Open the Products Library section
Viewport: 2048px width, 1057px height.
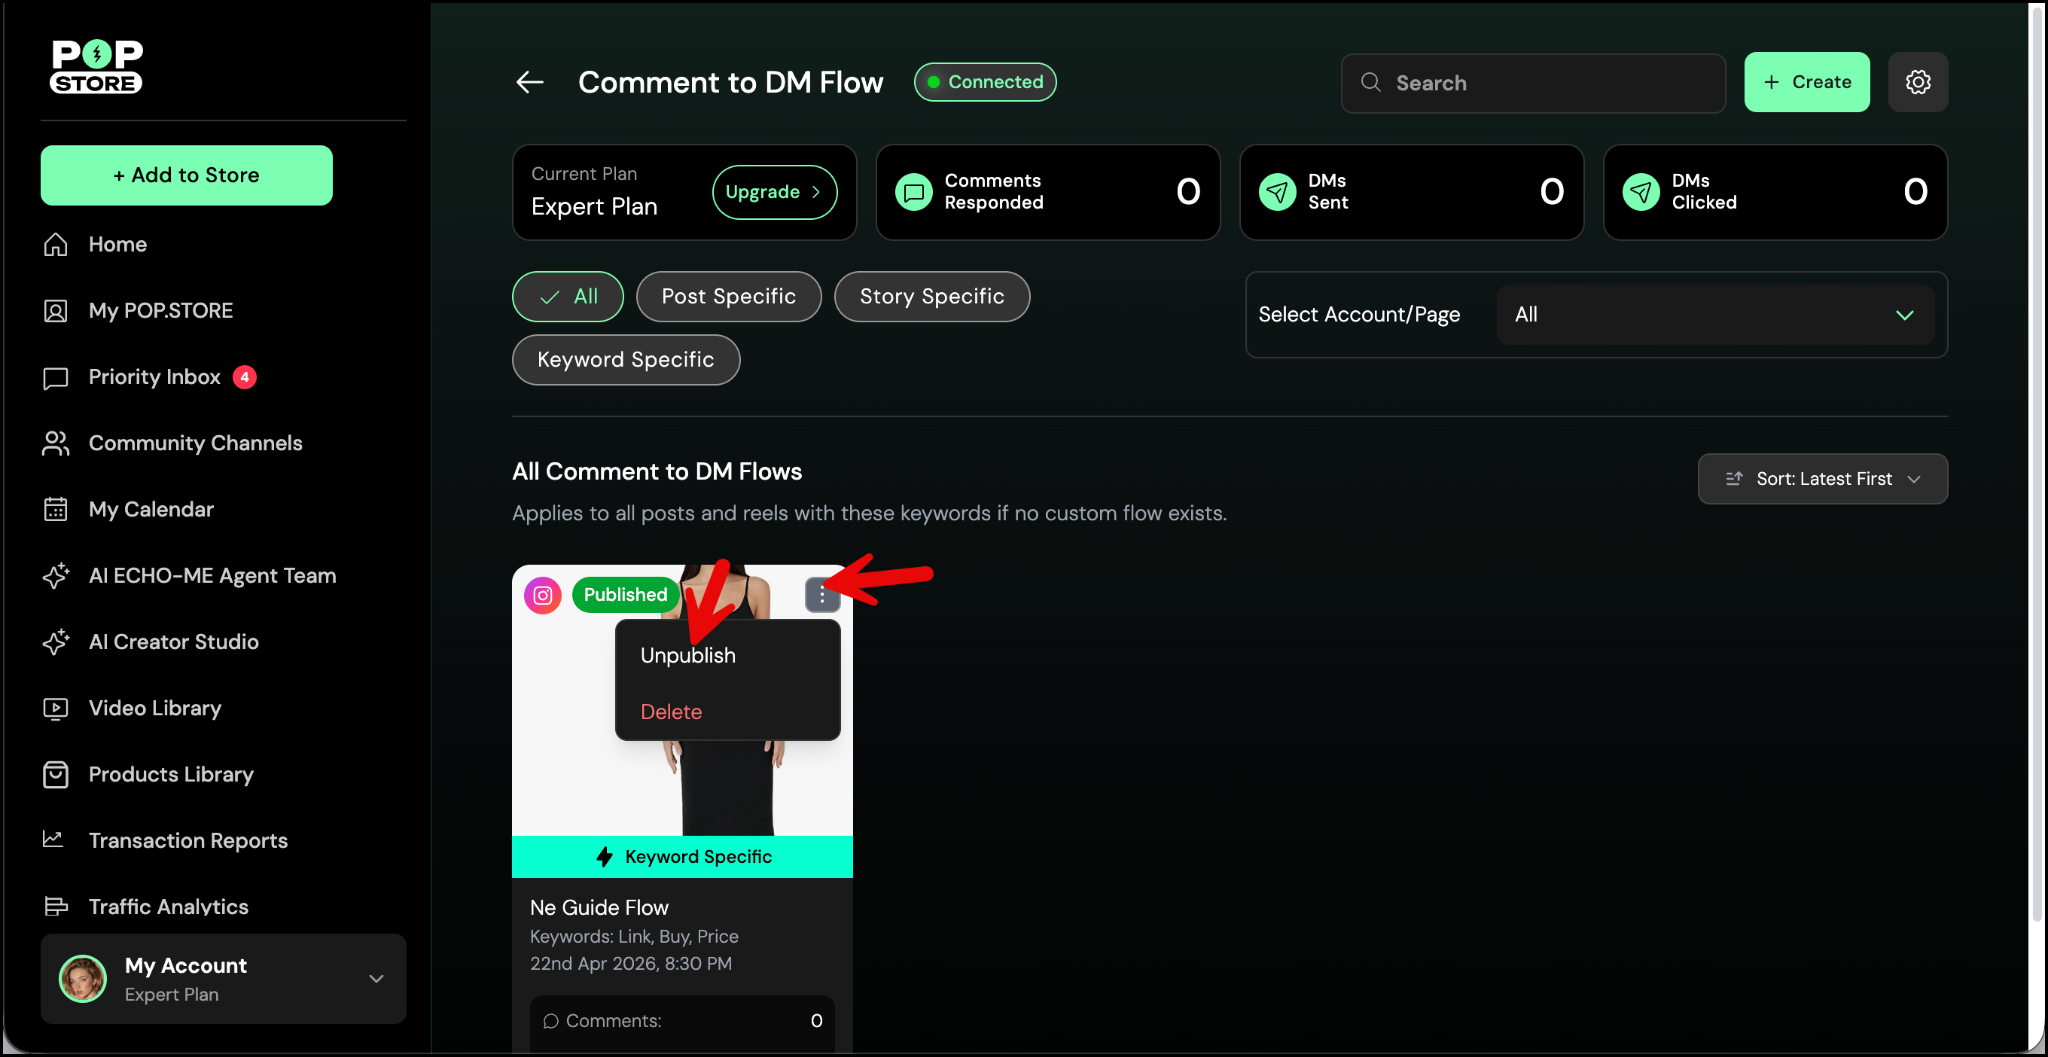pos(171,774)
